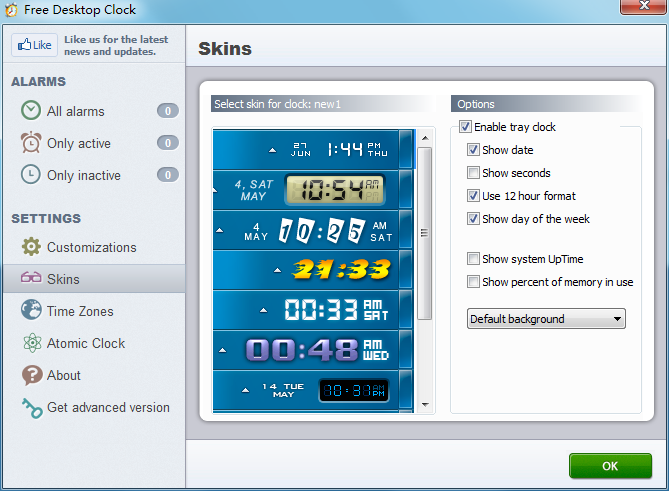
Task: Click the skin list scroll up arrow
Action: tap(424, 134)
